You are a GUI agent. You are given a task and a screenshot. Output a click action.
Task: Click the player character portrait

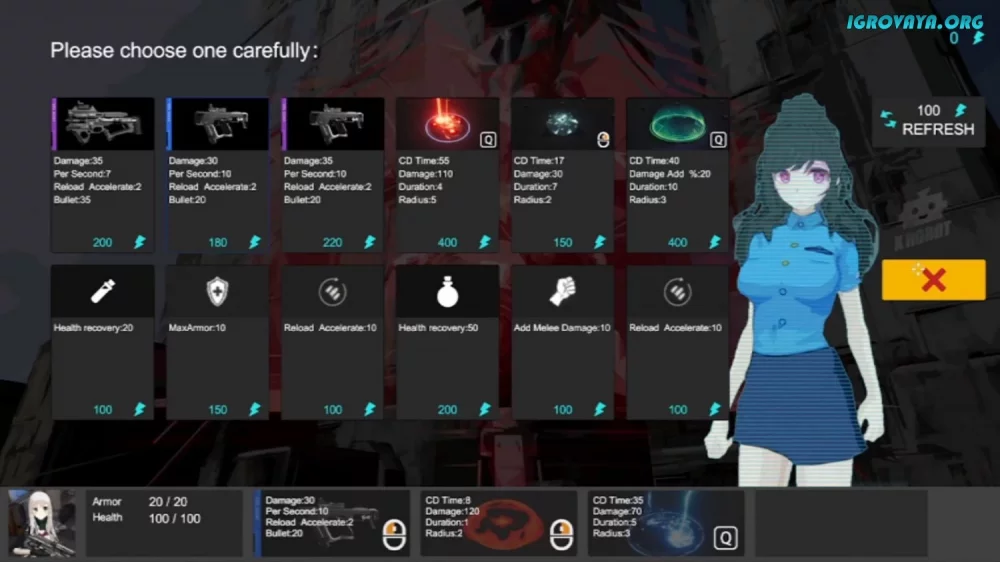(x=43, y=522)
